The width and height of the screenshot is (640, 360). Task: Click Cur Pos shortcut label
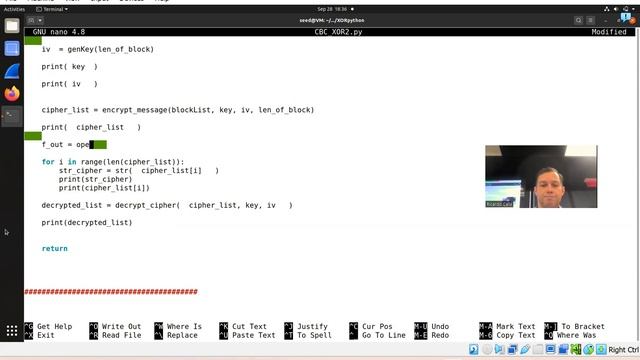(377, 327)
